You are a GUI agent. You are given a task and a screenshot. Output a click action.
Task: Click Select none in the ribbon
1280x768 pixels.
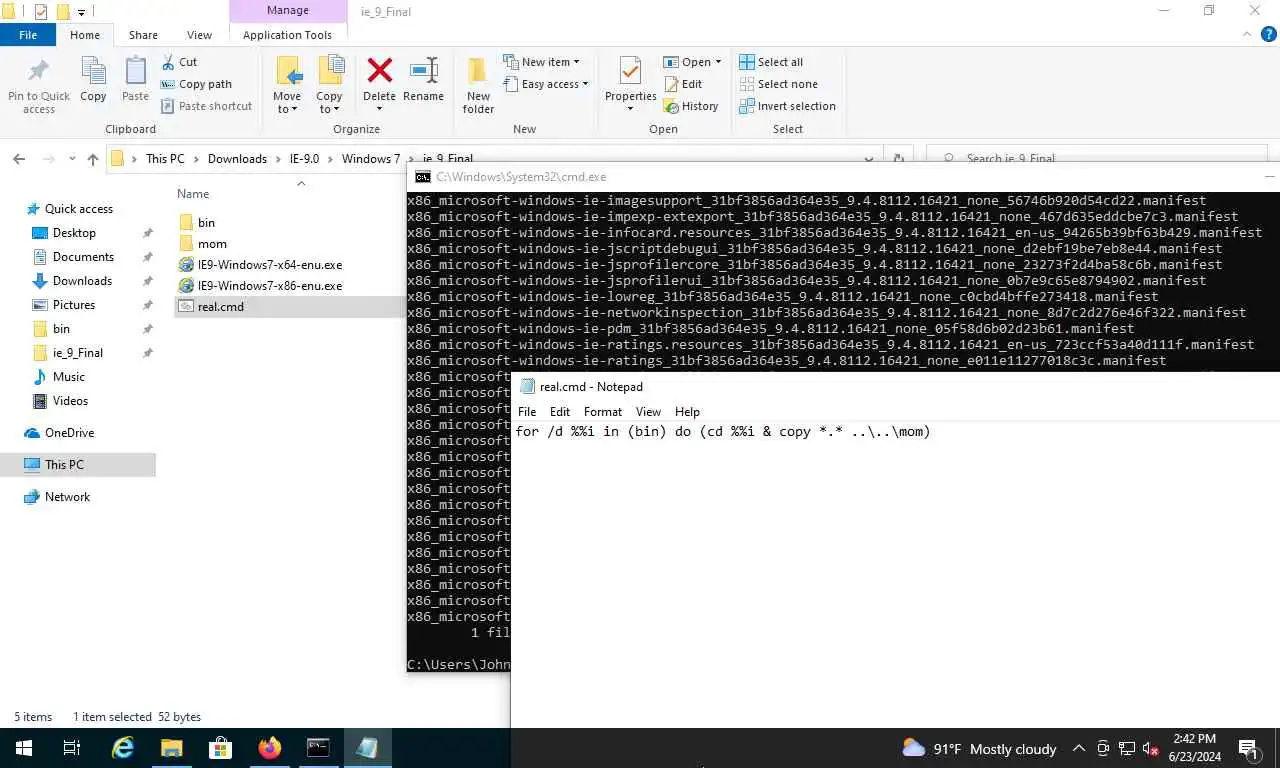click(x=778, y=84)
